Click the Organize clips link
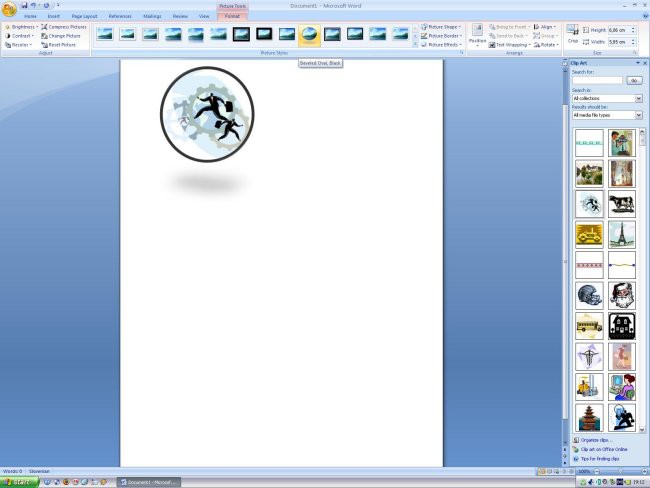Viewport: 650px width, 488px height. coord(597,440)
